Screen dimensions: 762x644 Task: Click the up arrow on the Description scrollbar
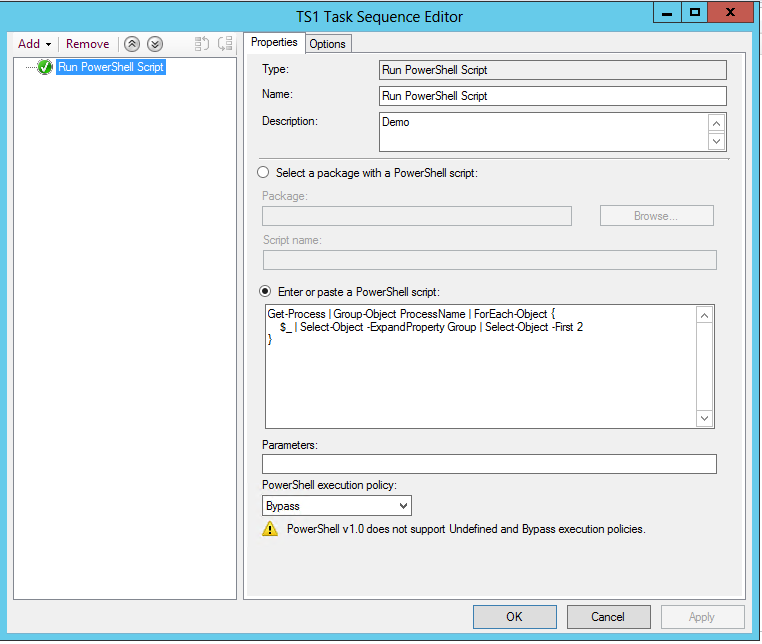716,123
